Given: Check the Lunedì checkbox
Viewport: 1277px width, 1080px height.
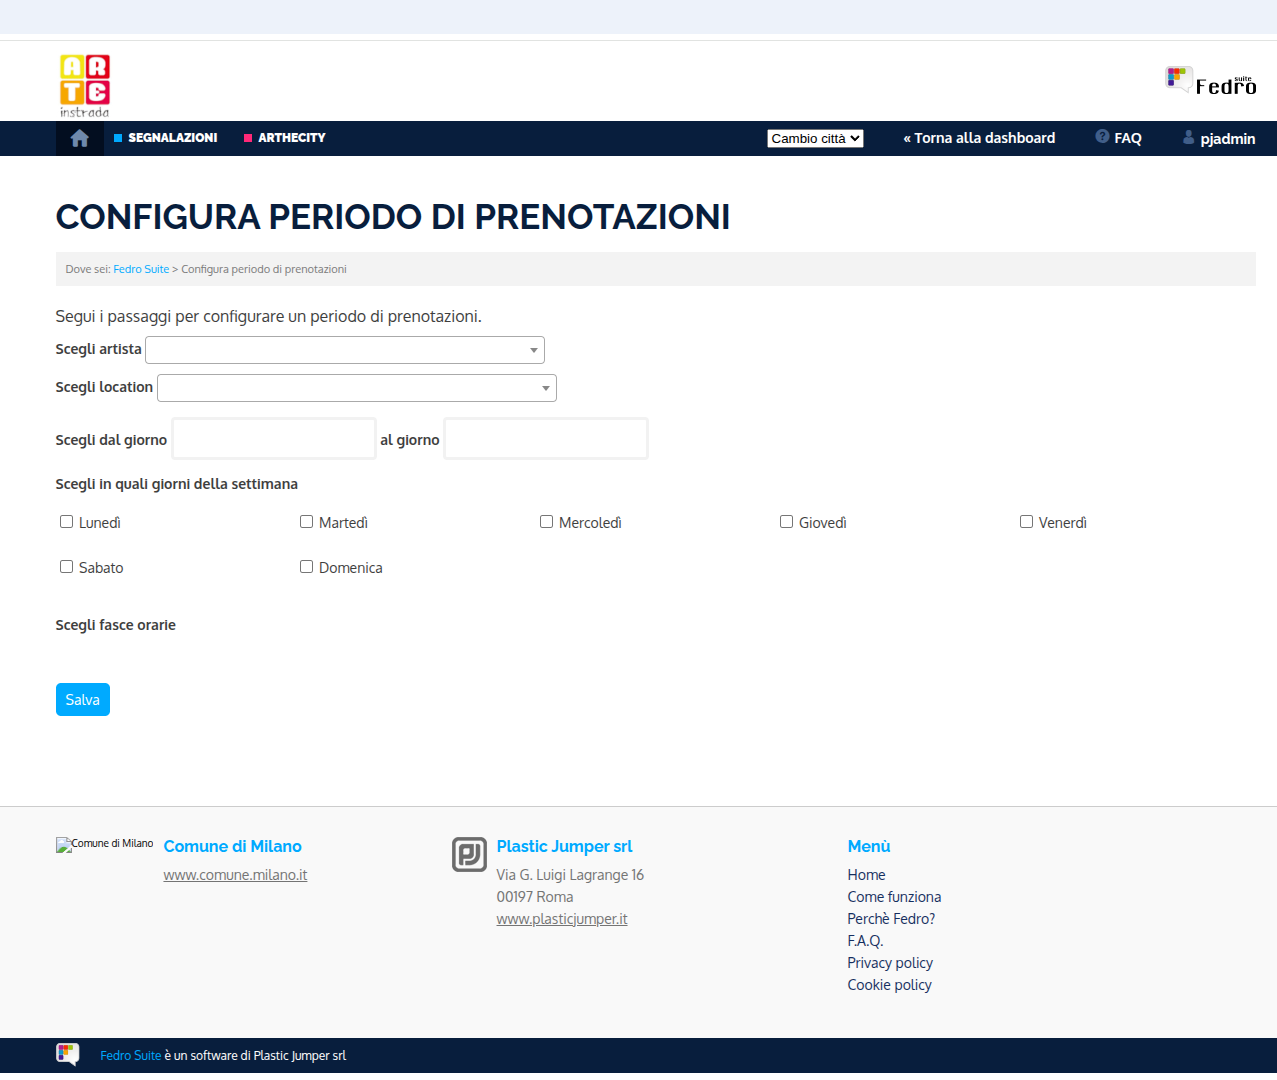Looking at the screenshot, I should [x=67, y=522].
